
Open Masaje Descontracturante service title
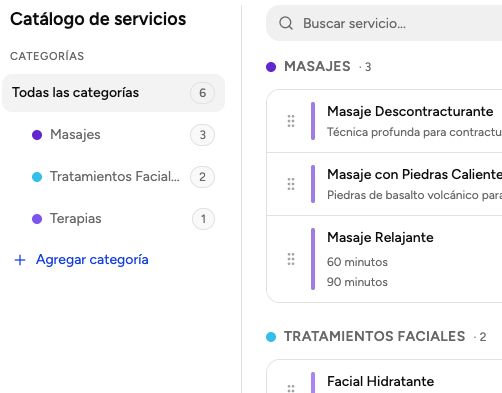tap(410, 111)
